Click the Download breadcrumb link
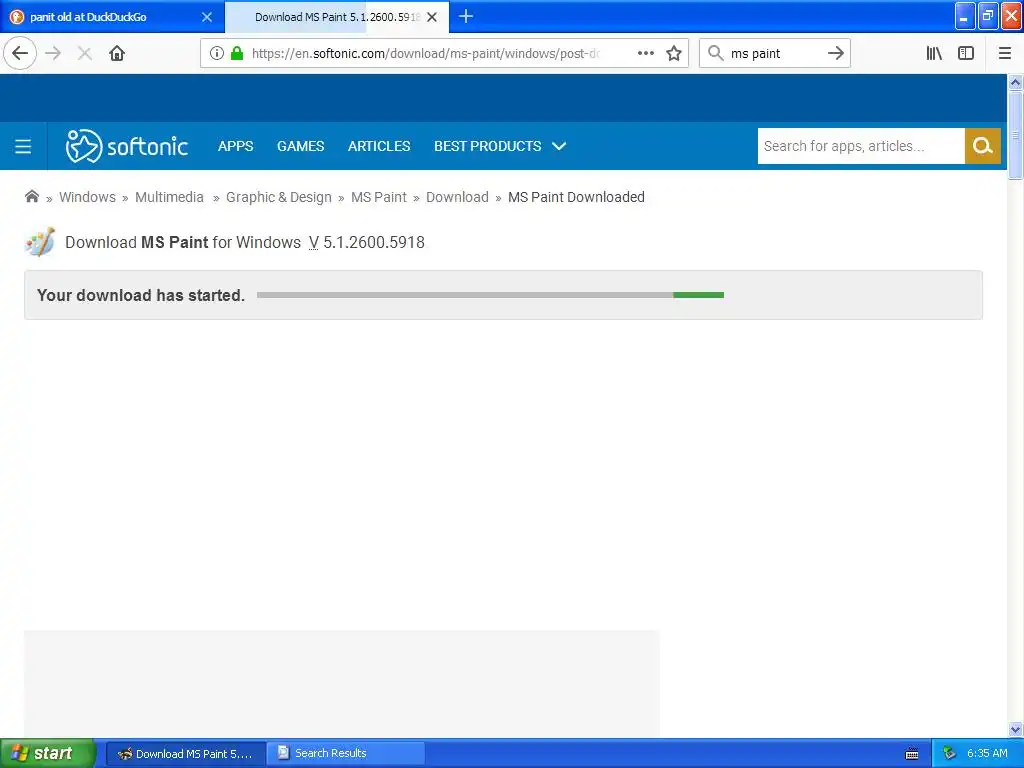This screenshot has height=768, width=1024. coord(457,197)
